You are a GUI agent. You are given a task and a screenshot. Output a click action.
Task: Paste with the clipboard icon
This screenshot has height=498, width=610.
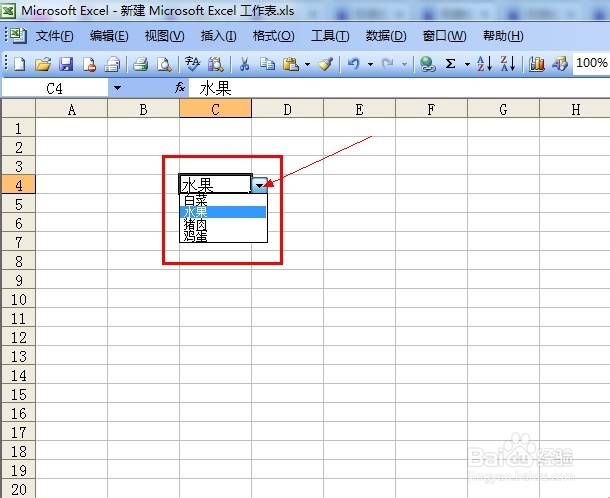tap(291, 64)
